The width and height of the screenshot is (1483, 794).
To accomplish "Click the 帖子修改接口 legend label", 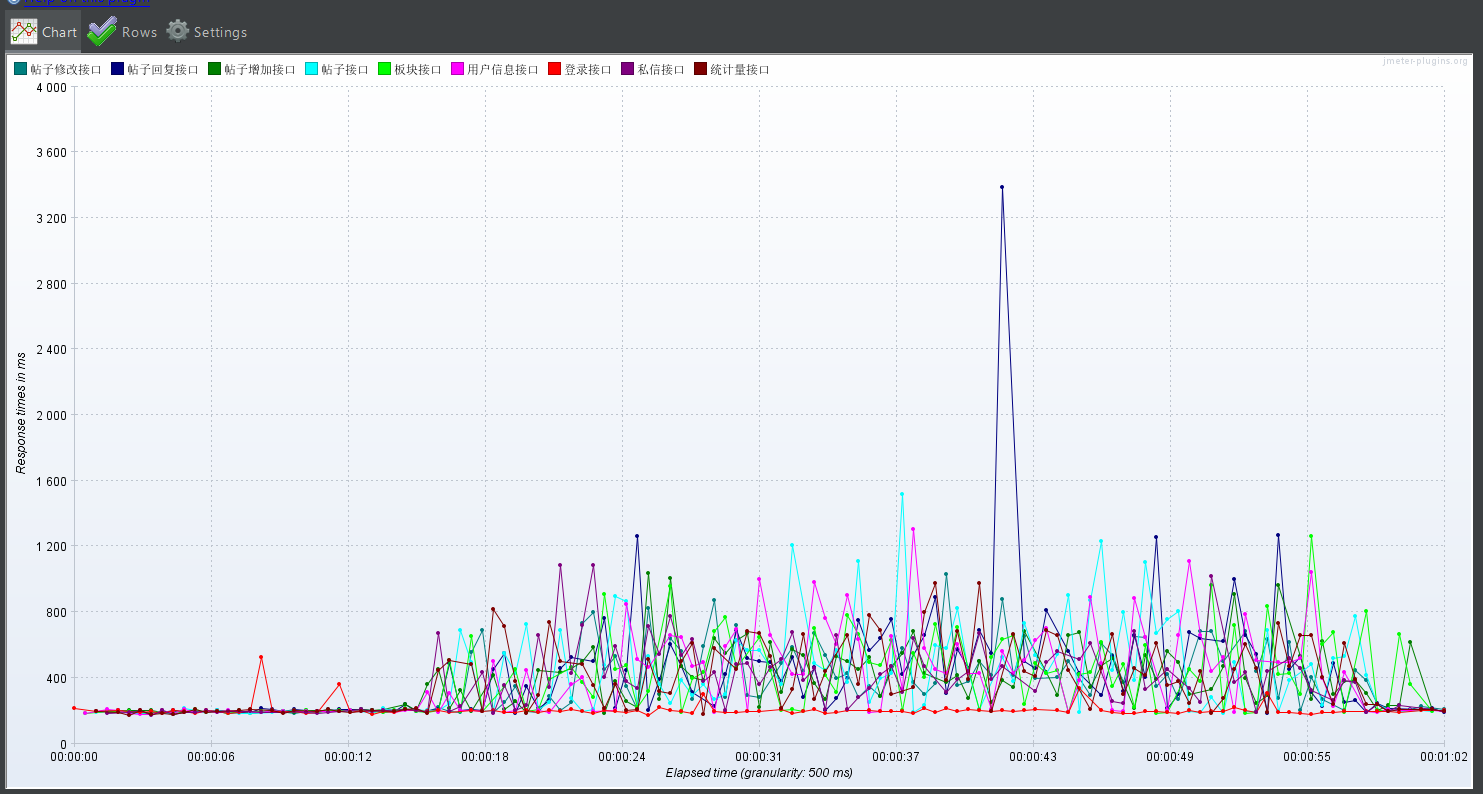I will [66, 70].
